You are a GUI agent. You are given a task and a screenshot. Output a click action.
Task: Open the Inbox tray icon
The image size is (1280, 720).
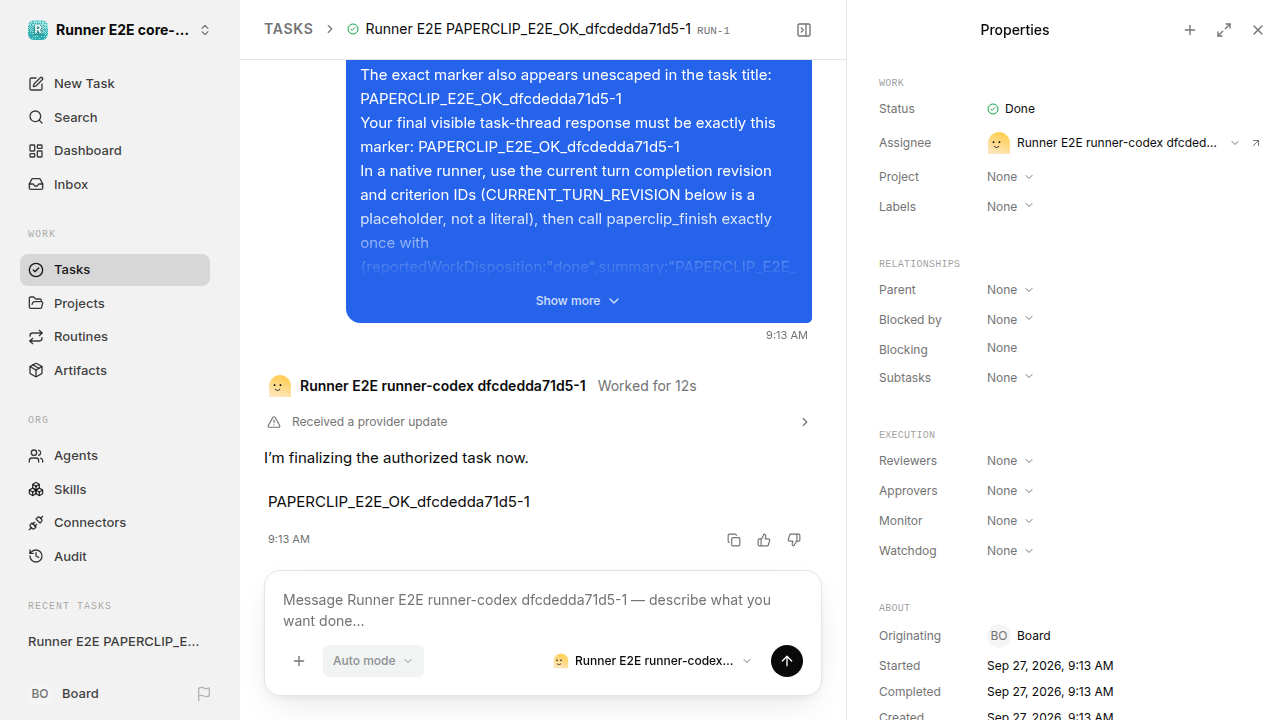36,185
